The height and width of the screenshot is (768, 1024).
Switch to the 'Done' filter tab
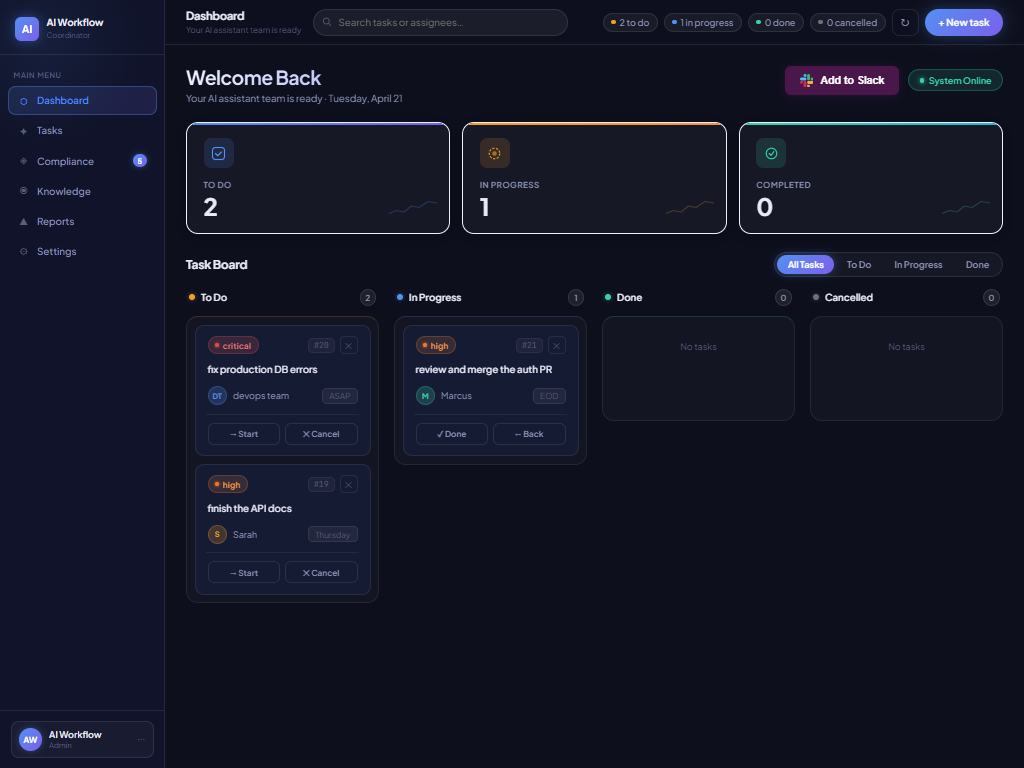tap(977, 264)
